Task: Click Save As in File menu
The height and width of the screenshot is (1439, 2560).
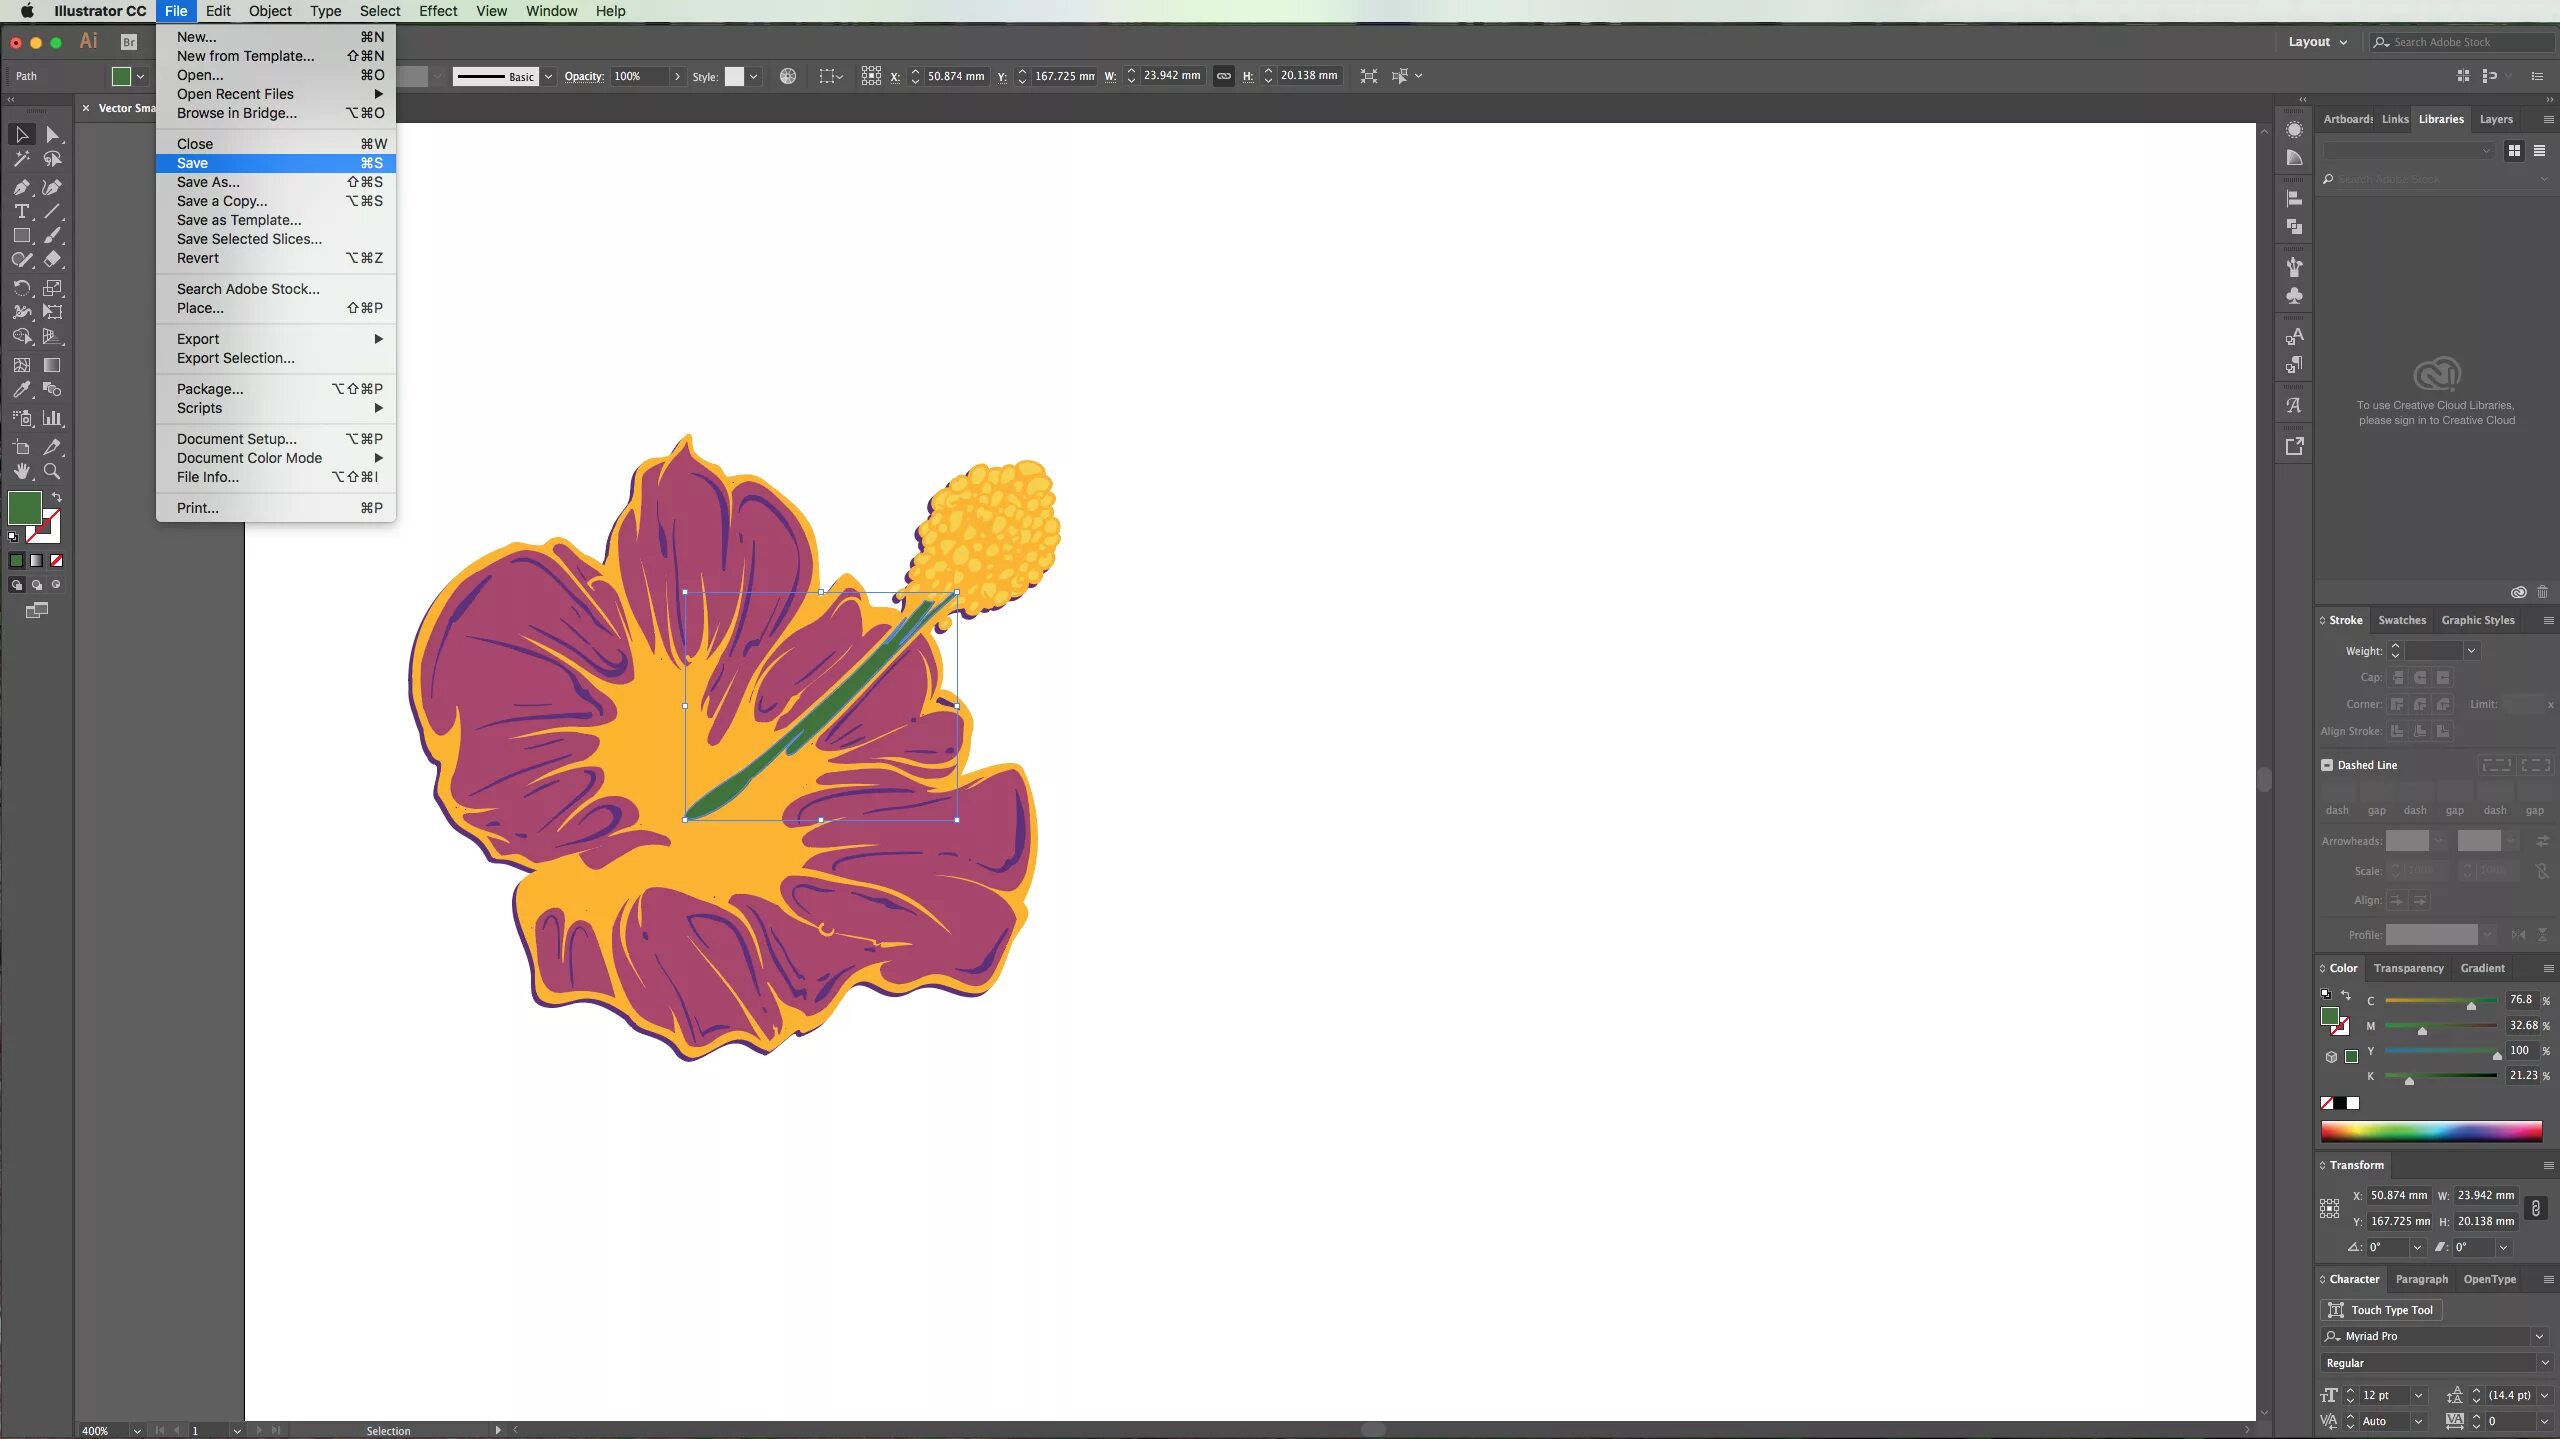Action: [208, 182]
